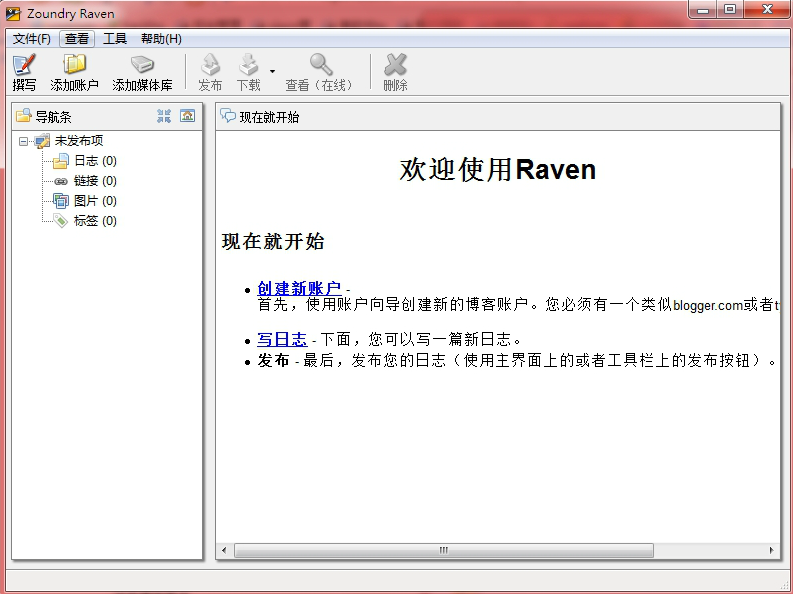Click the 添加账户 add account icon

coord(74,64)
